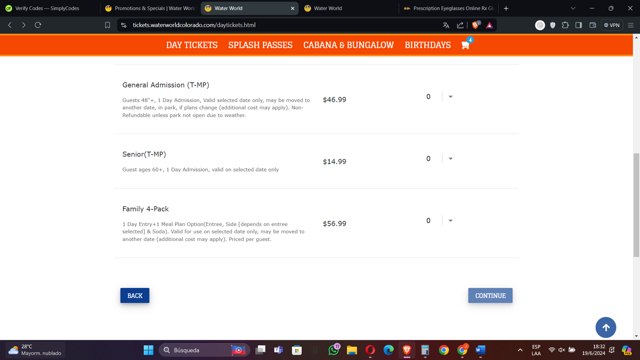Open the shopping cart icon

(466, 45)
